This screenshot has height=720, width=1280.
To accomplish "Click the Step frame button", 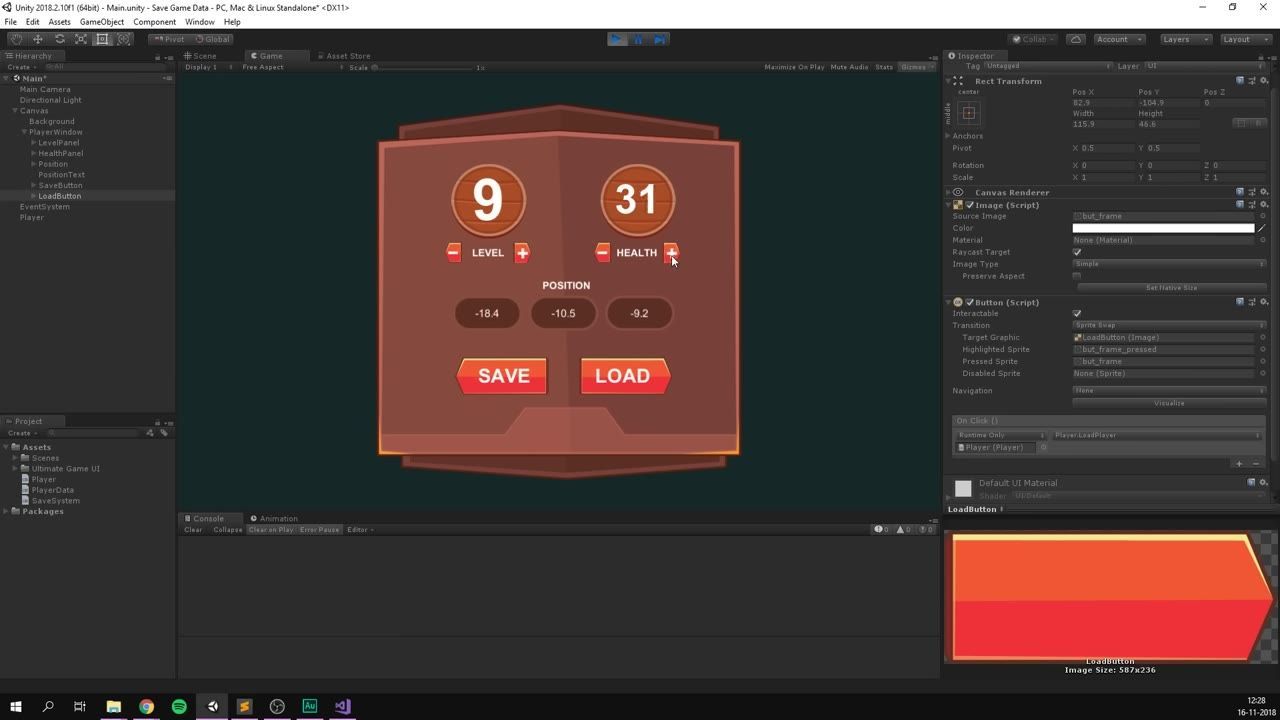I will click(x=659, y=39).
